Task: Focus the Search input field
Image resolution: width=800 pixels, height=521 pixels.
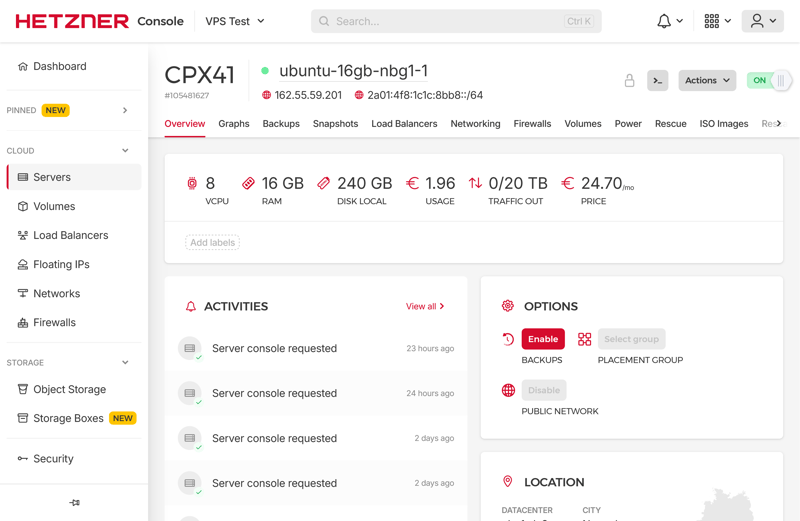Action: (x=450, y=21)
